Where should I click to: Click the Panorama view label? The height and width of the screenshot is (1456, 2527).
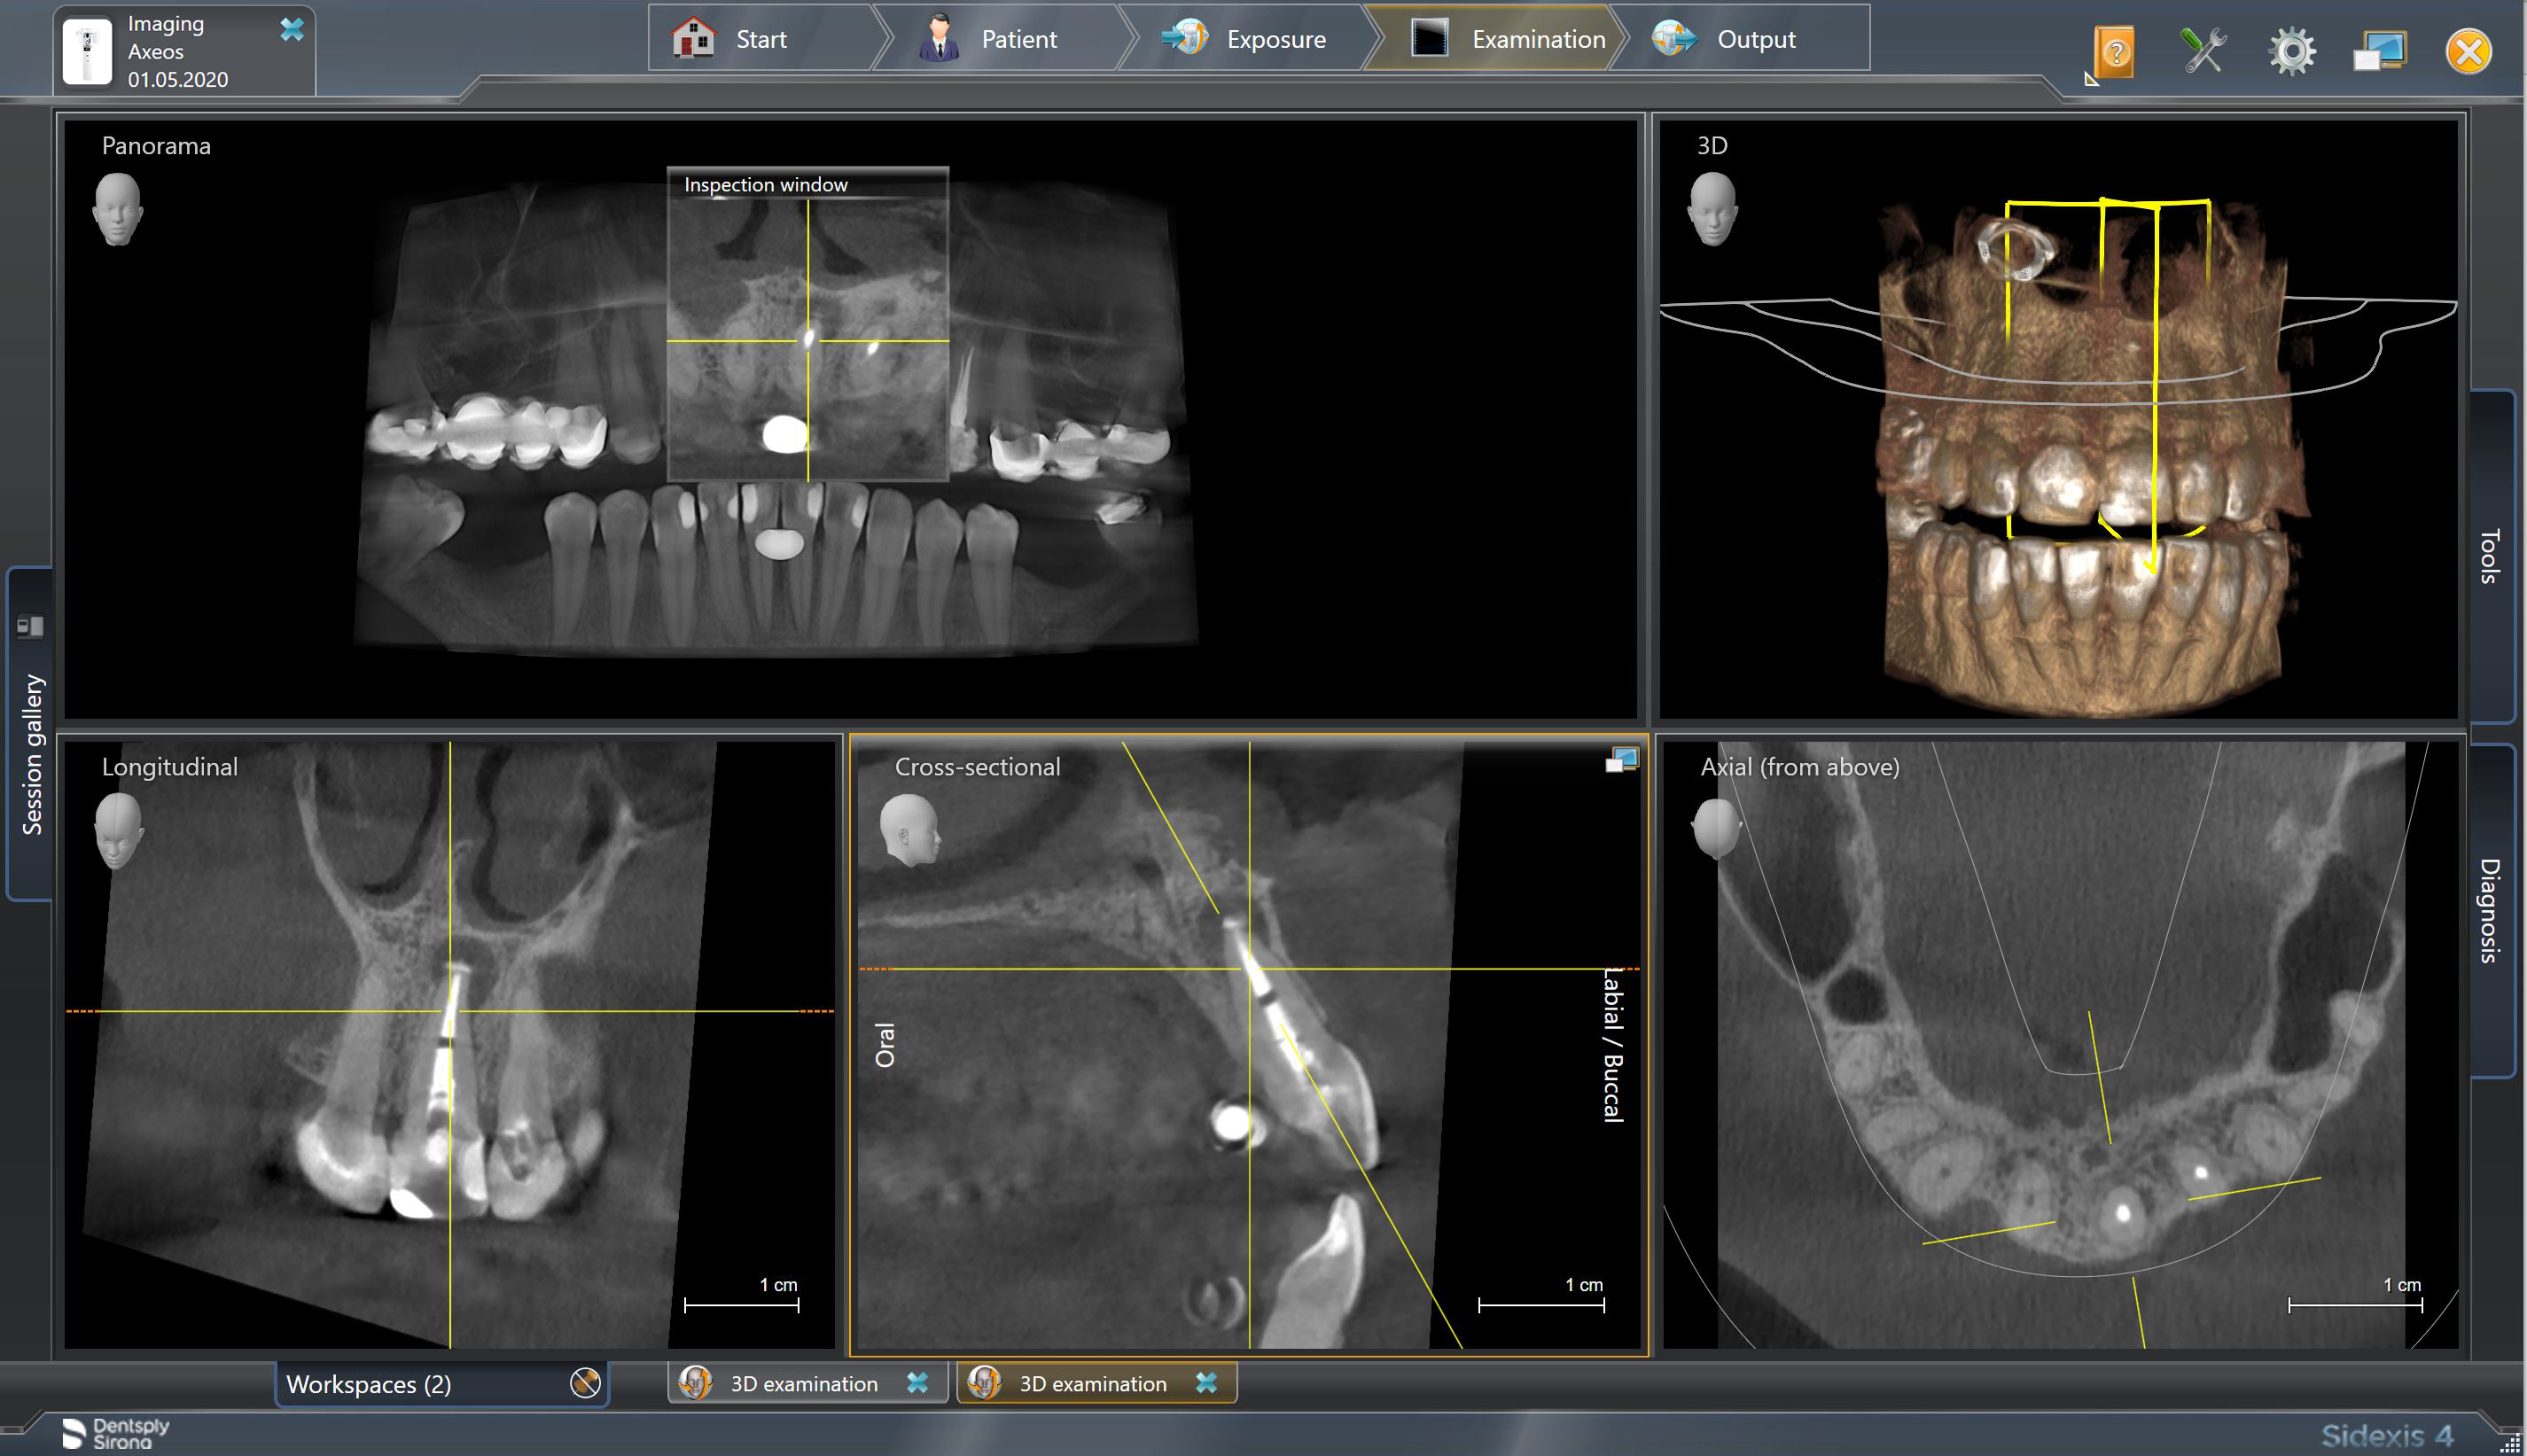click(x=156, y=146)
